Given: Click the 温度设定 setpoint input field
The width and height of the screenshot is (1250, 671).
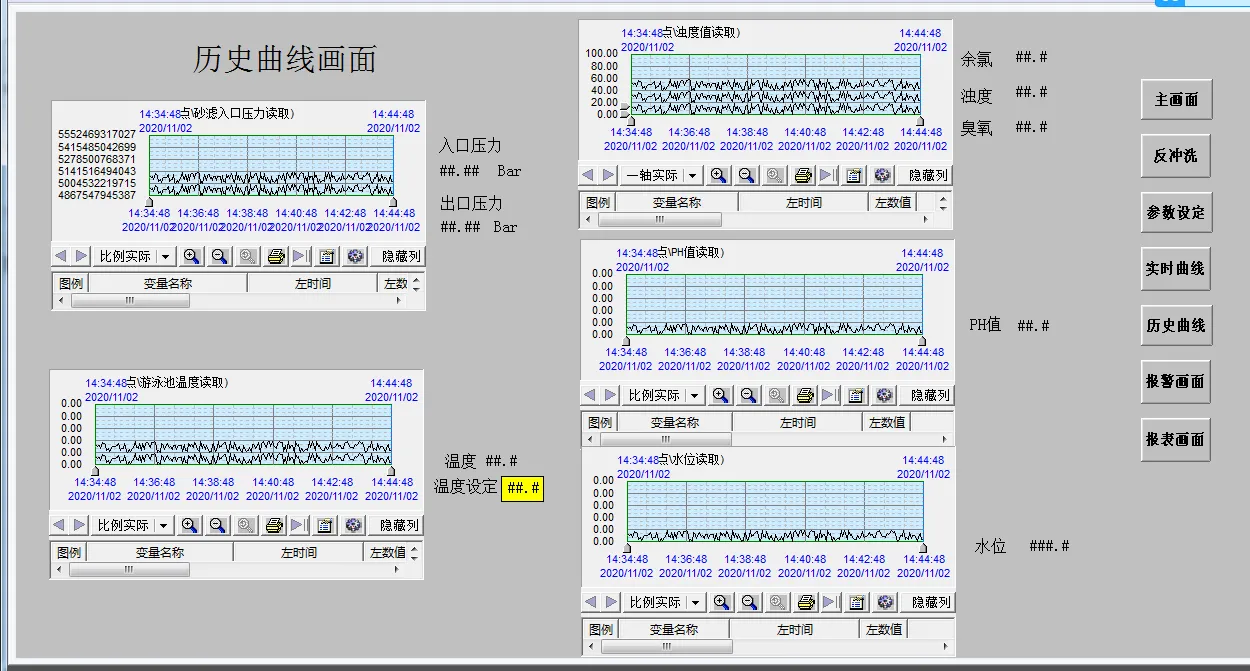Looking at the screenshot, I should click(522, 489).
